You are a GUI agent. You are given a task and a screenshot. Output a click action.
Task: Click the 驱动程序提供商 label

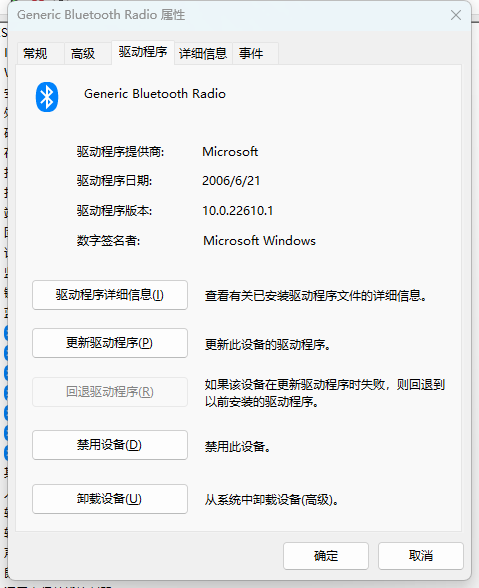click(x=120, y=152)
